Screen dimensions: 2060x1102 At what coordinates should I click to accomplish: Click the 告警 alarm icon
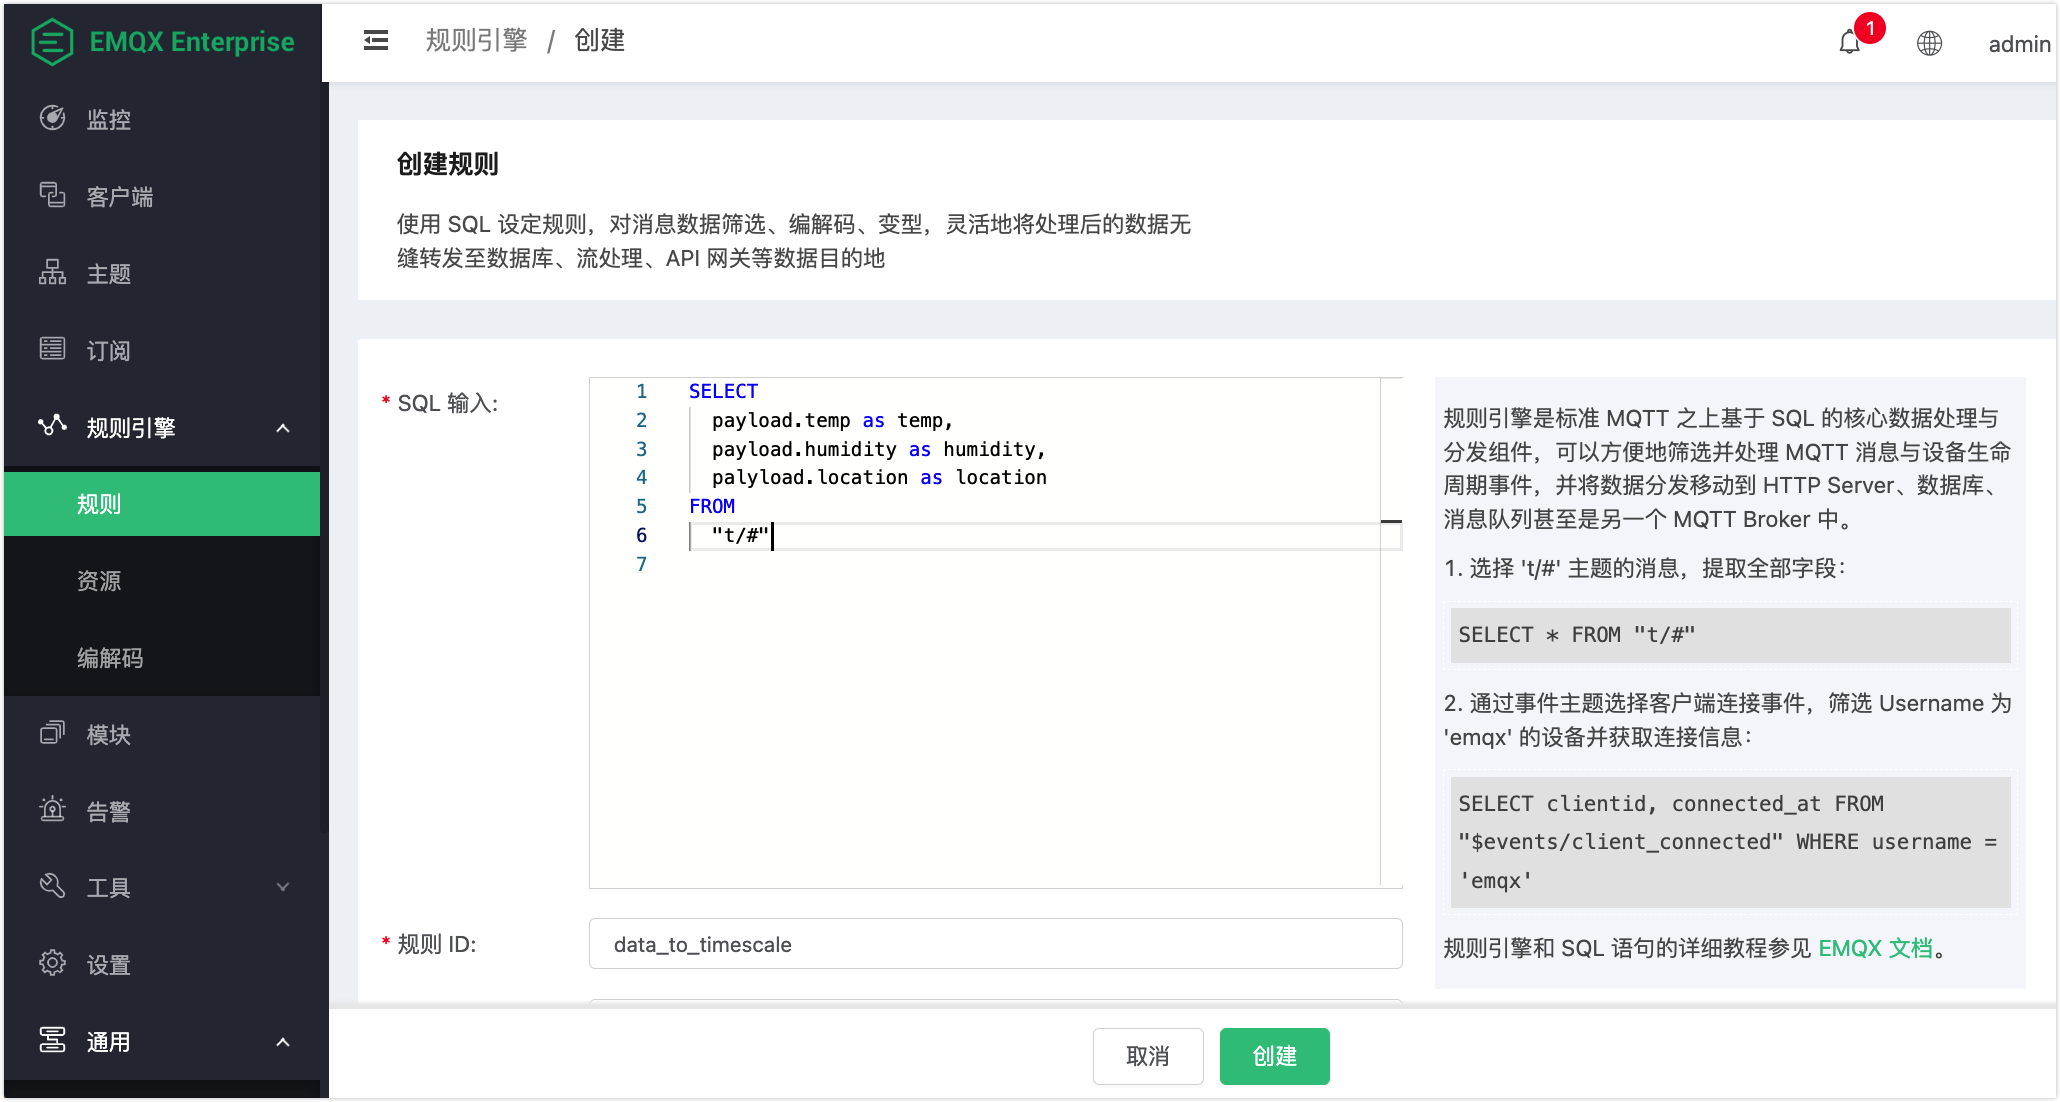click(52, 810)
